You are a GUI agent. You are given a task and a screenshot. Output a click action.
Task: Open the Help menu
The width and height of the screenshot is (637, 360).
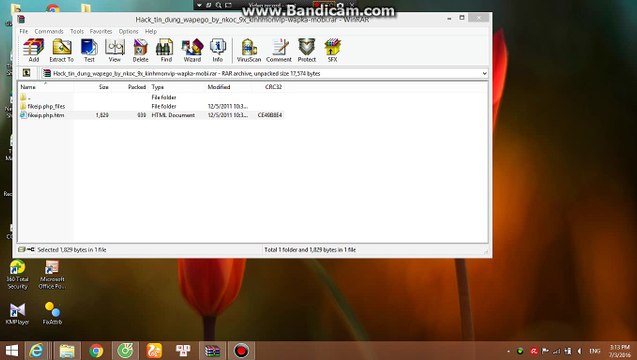(x=151, y=31)
